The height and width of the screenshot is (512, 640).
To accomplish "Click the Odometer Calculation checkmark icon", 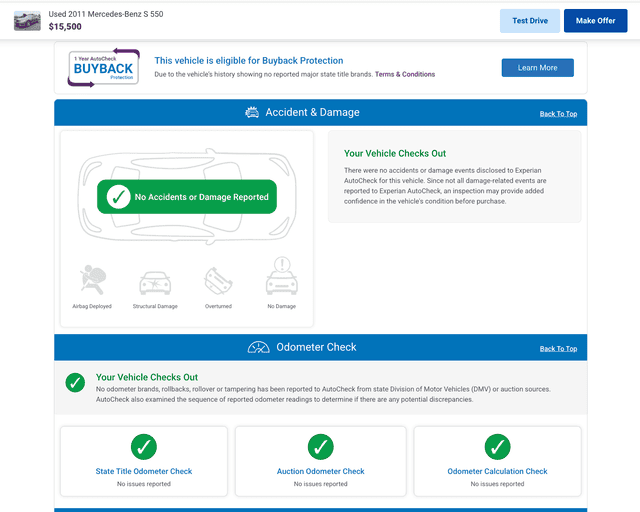I will coord(497,447).
